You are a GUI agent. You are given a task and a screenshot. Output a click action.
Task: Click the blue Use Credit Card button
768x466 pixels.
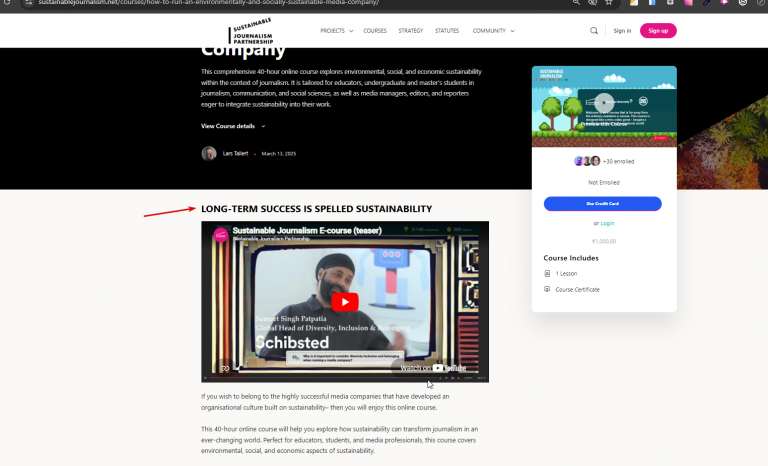point(602,203)
